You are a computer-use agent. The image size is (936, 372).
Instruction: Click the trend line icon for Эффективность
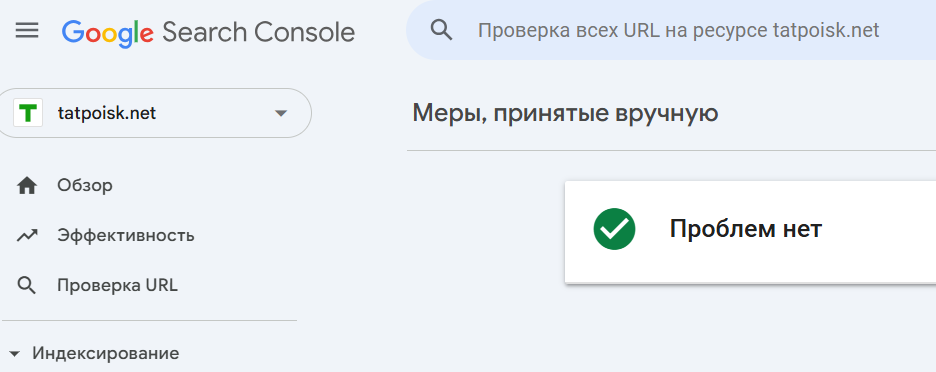[27, 236]
